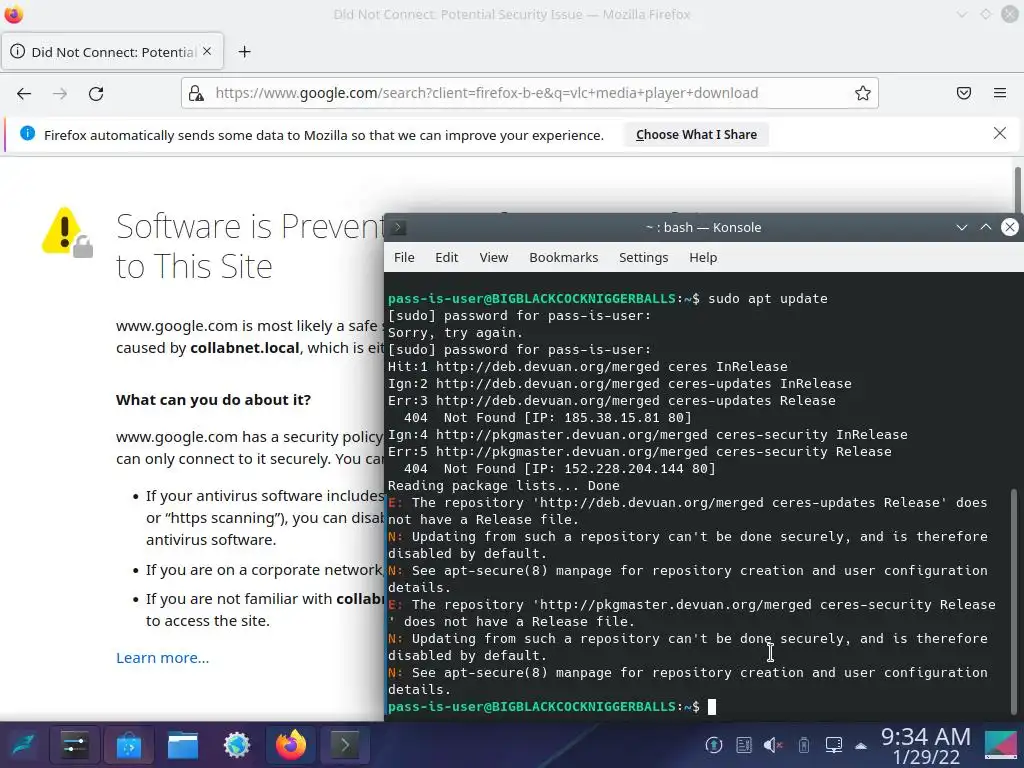Click the Konsole terminal scrollbar
Viewport: 1024px width, 768px height.
pyautogui.click(x=1014, y=601)
